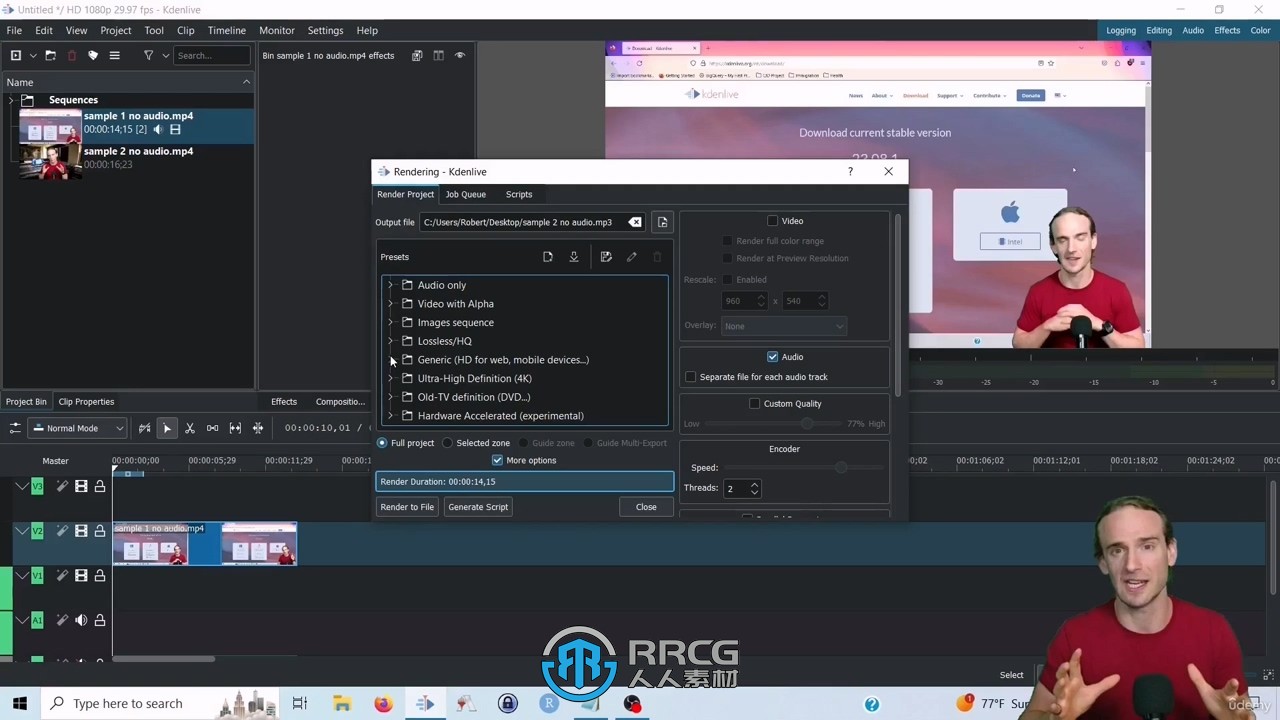Enable the Video checkbox in render options

[772, 221]
